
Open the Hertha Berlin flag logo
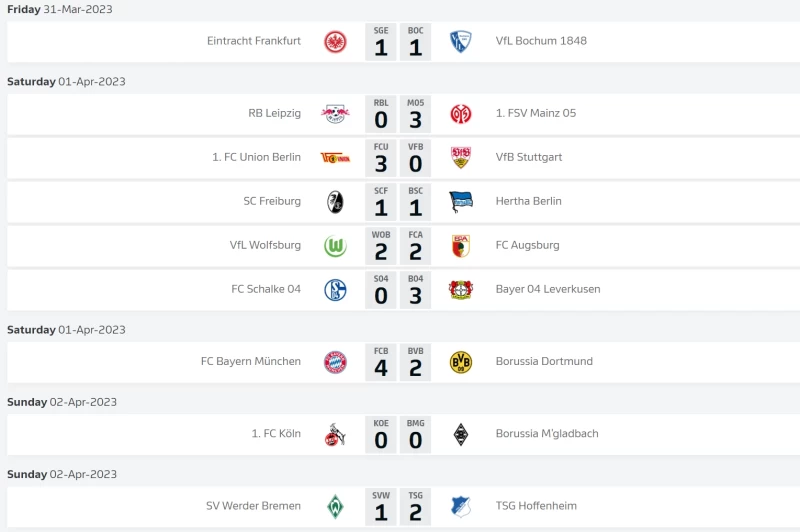[460, 202]
